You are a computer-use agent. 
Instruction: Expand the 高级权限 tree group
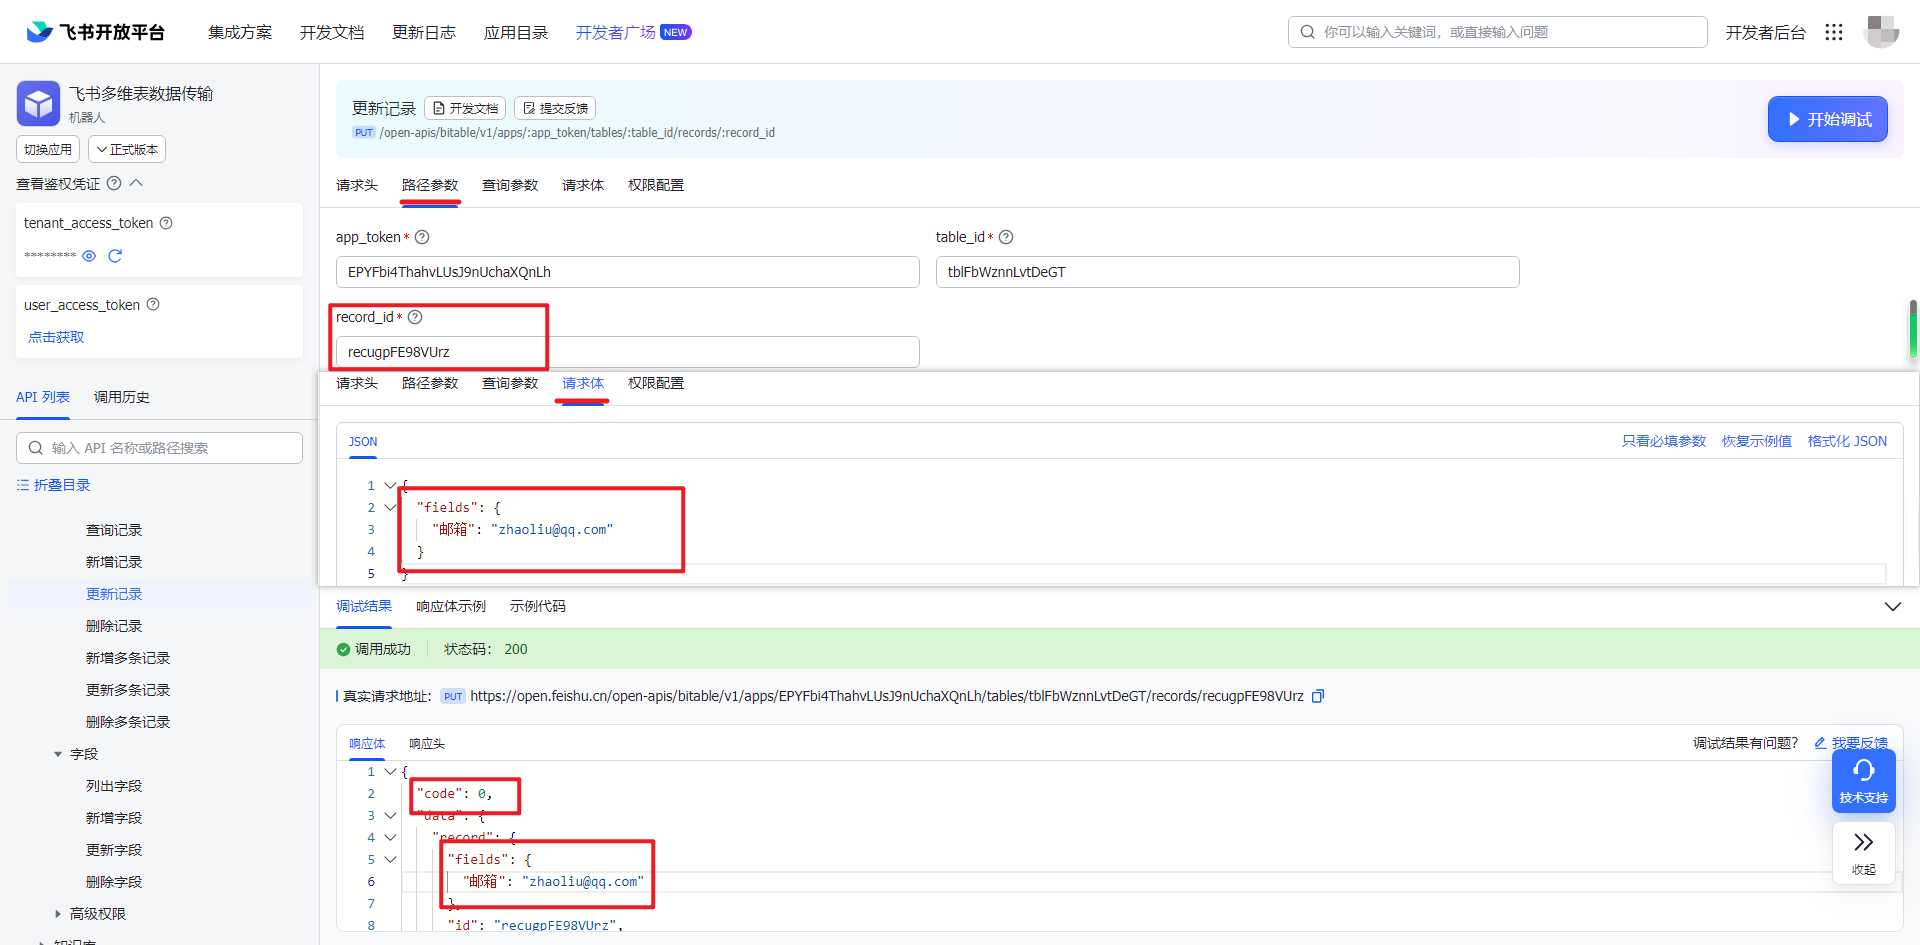click(x=58, y=914)
